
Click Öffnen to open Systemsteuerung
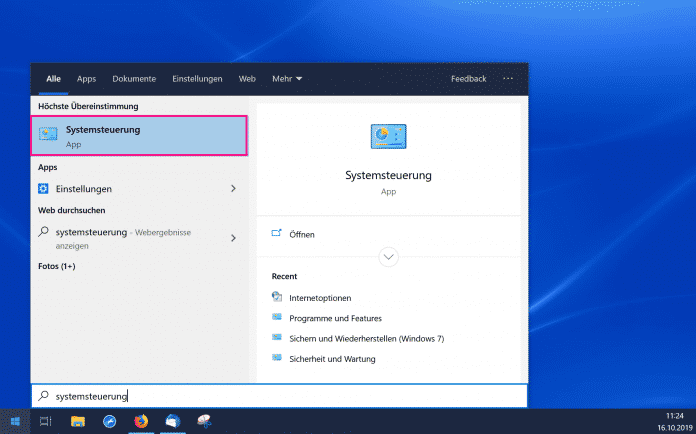coord(301,234)
